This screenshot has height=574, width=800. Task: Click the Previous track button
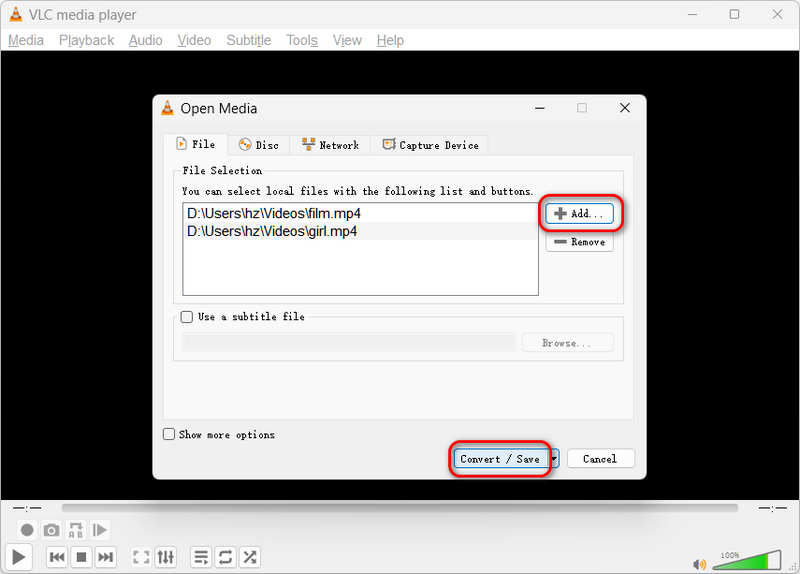(57, 557)
